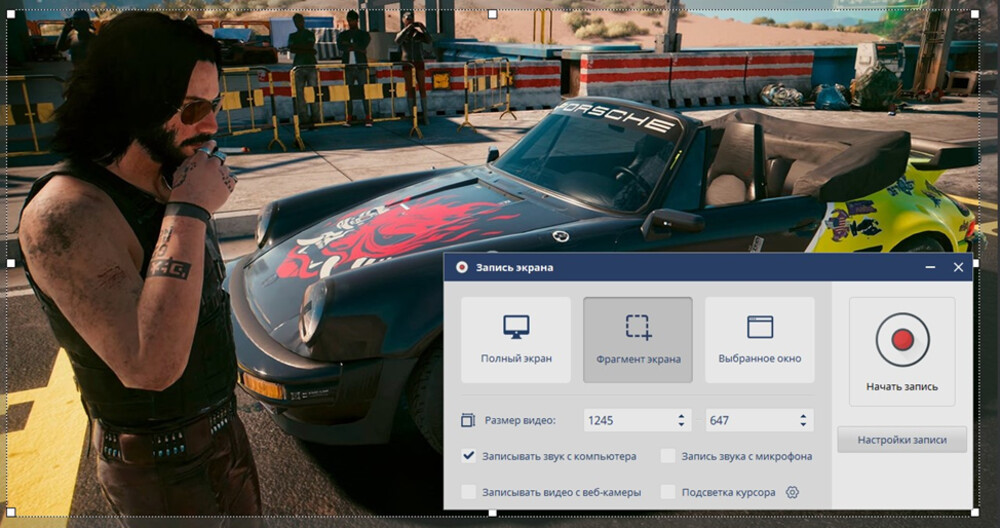Viewport: 1000px width, 528px height.
Task: Click the Запись экрана title text
Action: click(514, 267)
